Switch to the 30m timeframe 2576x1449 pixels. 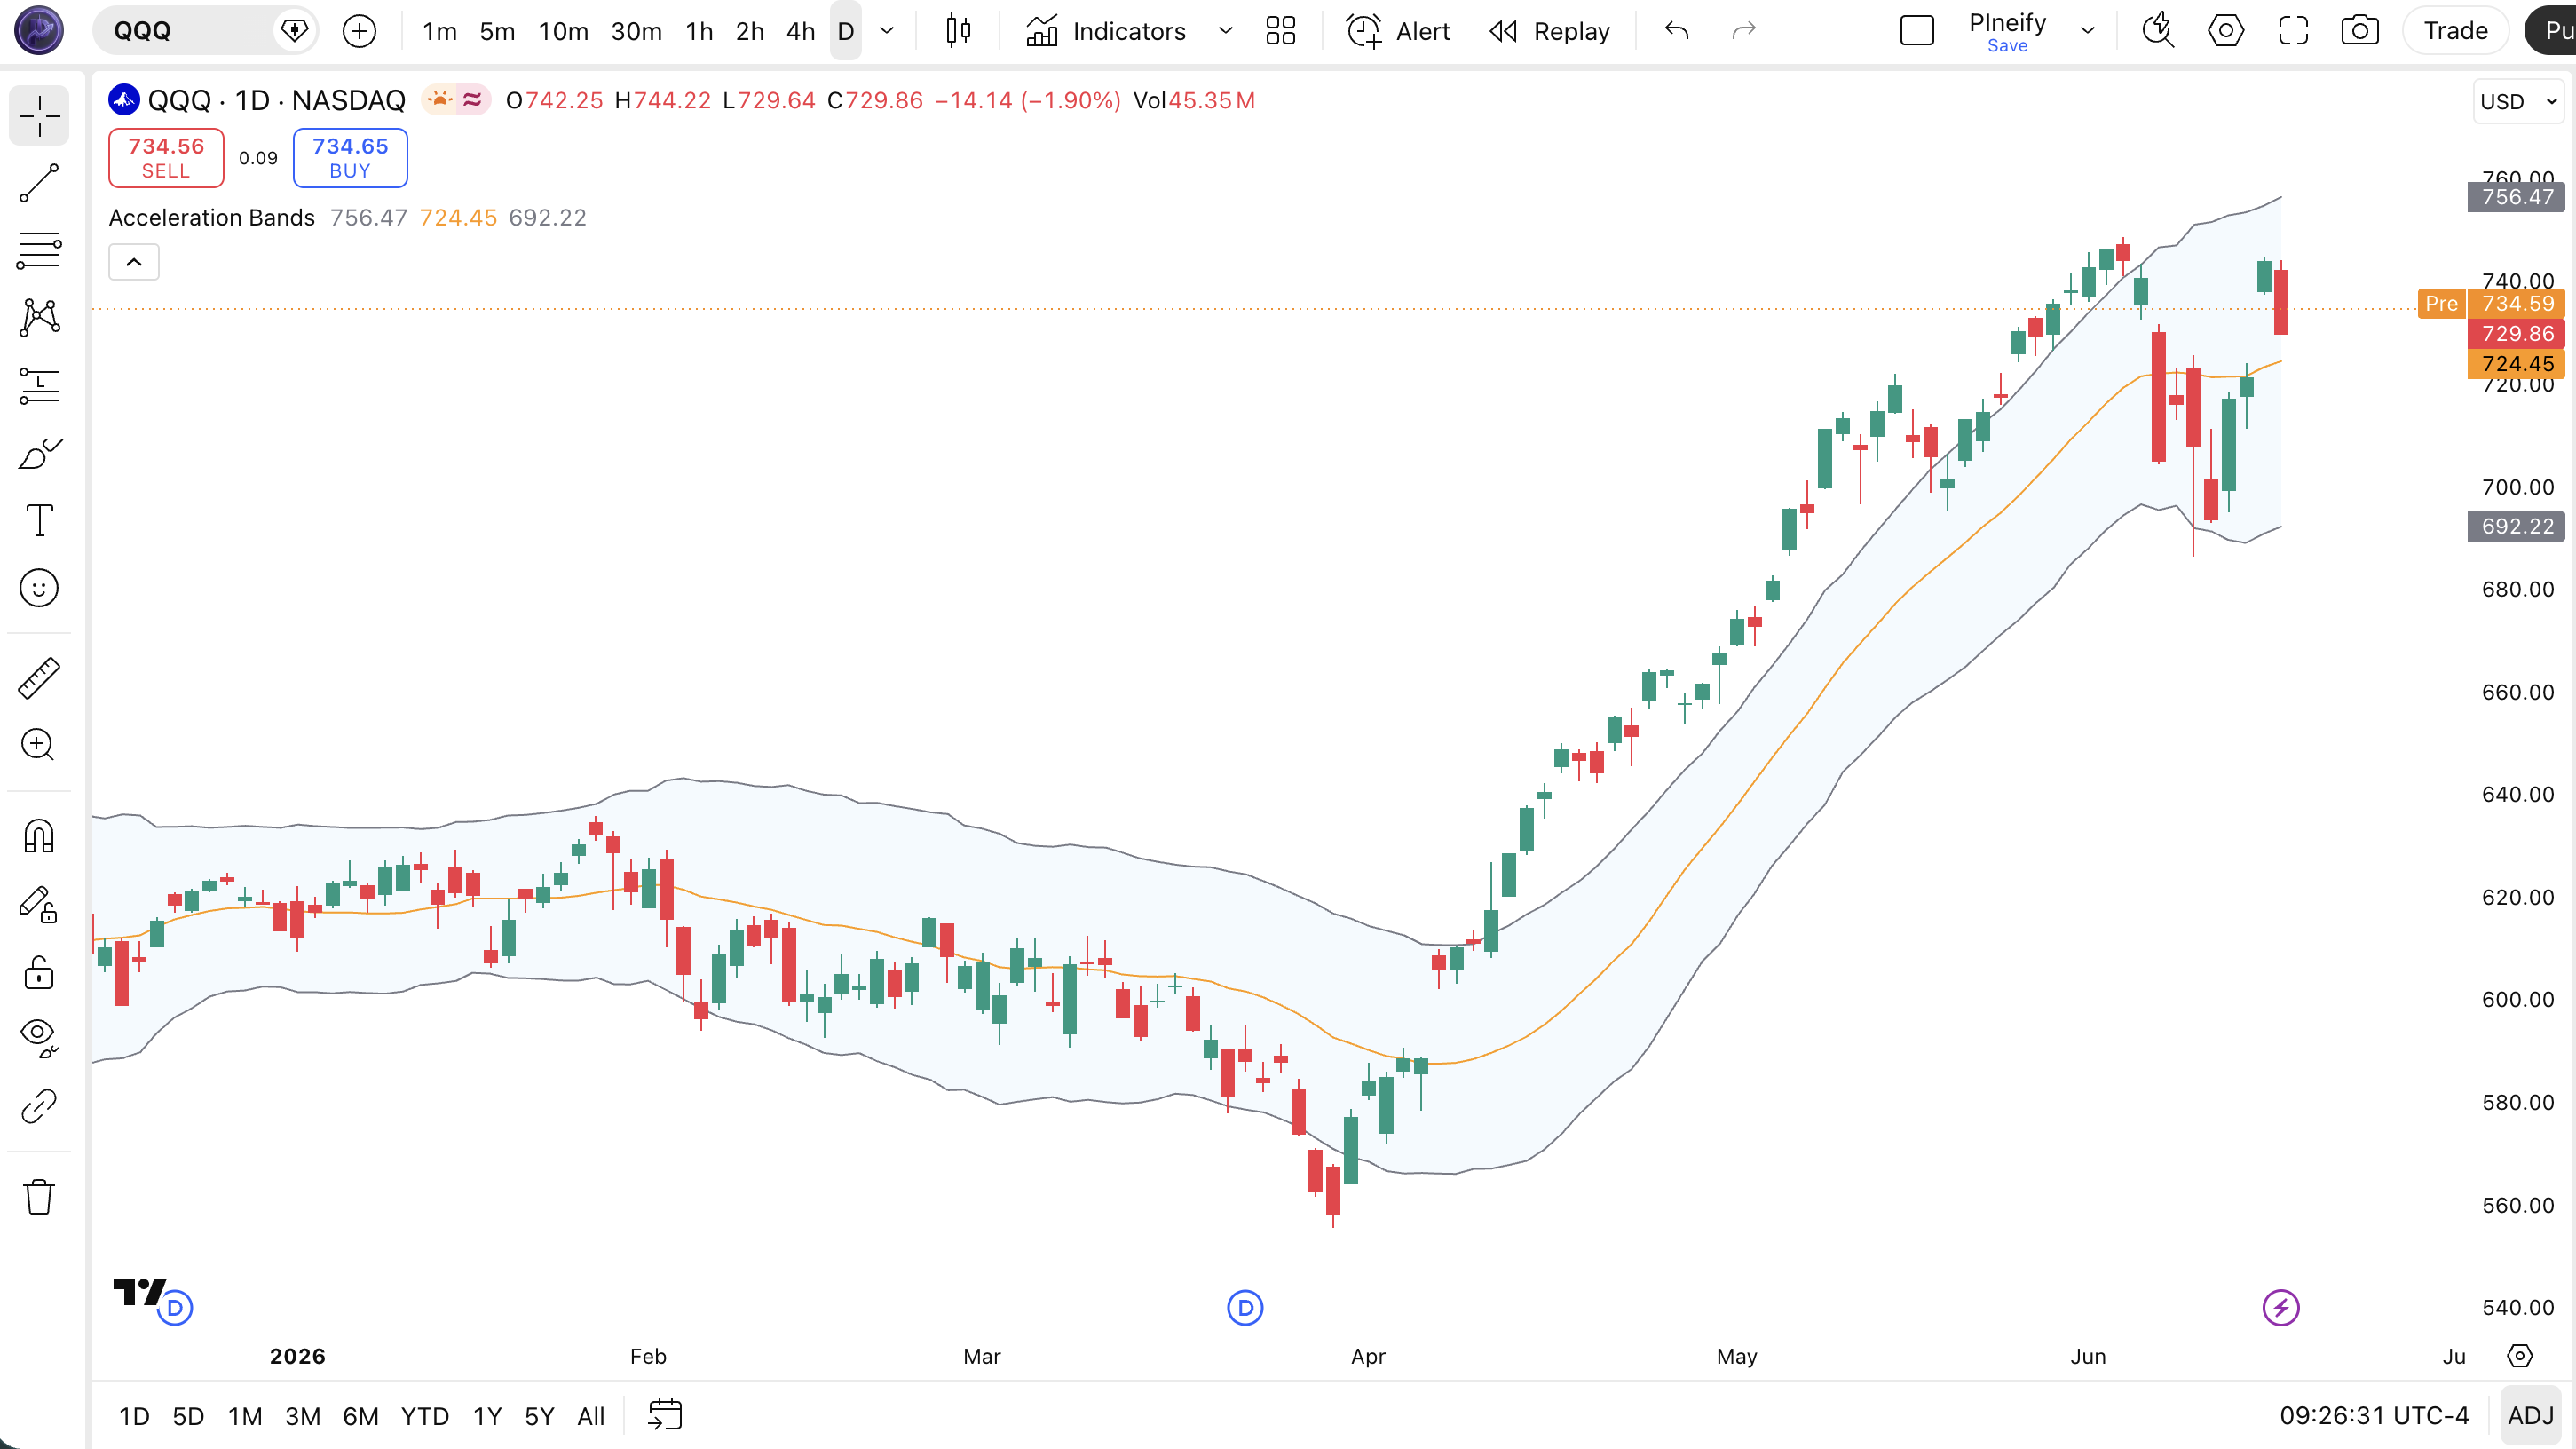pos(636,31)
